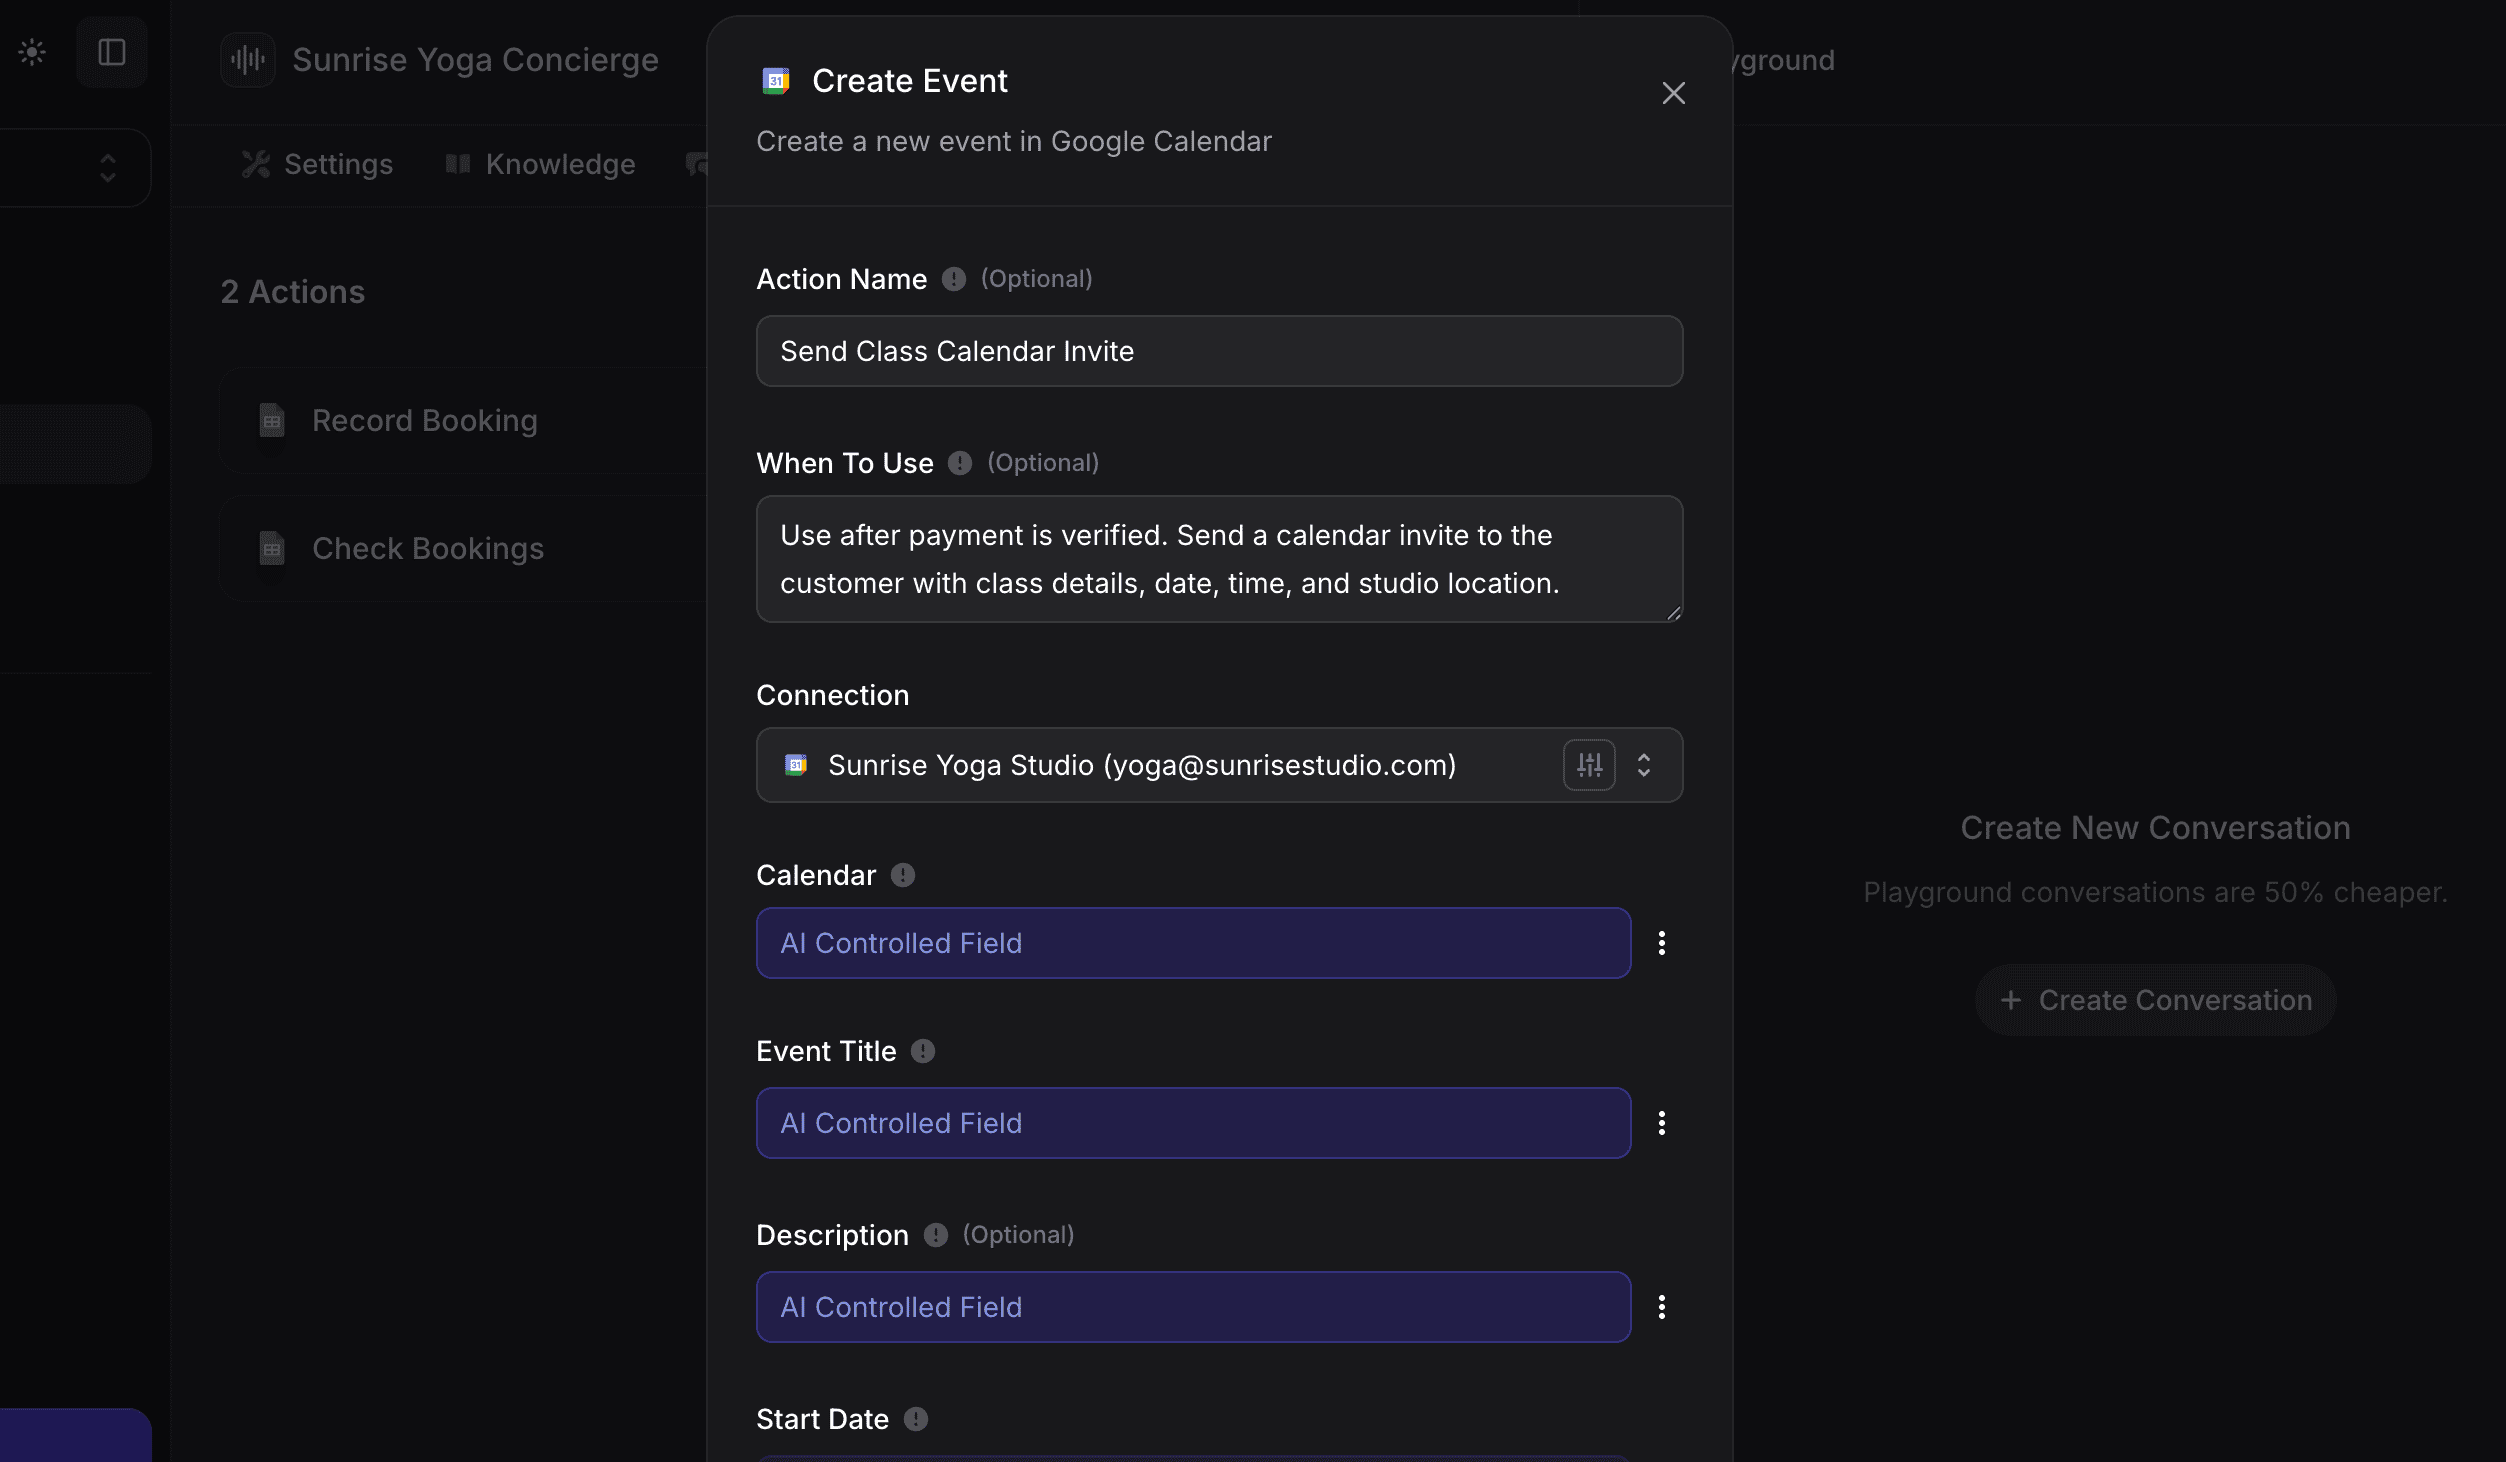2506x1462 pixels.
Task: Click the Record Booking spreadsheet icon
Action: click(269, 420)
